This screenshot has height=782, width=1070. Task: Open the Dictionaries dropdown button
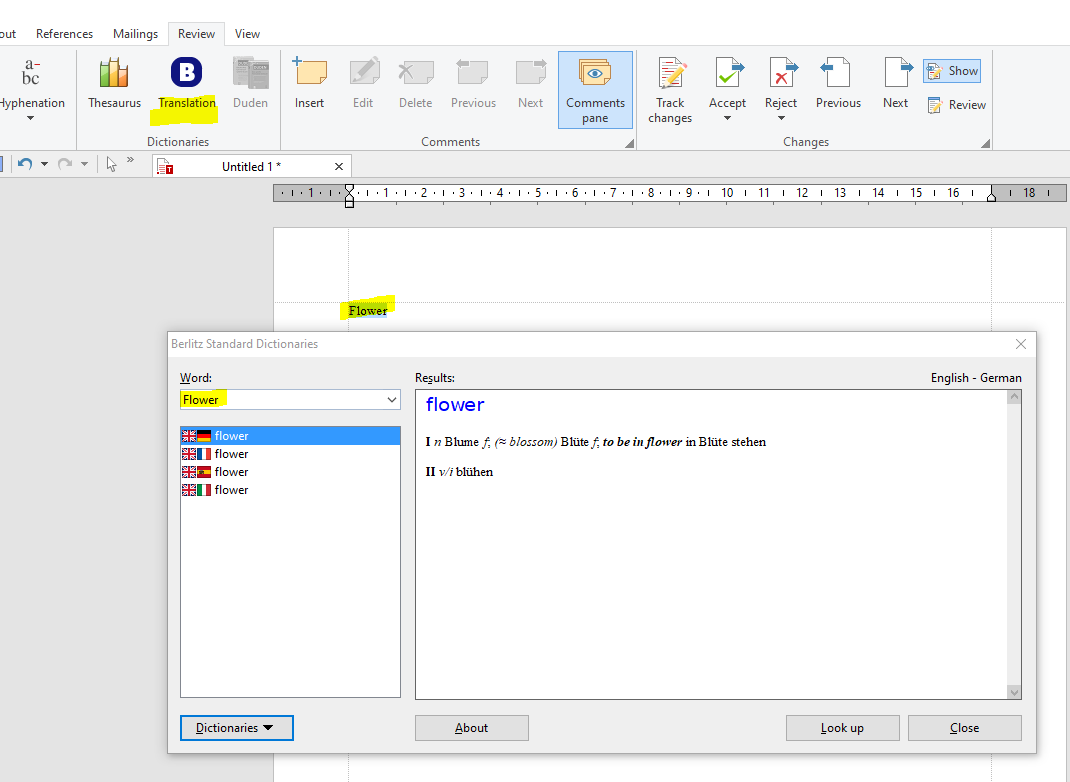coord(236,728)
